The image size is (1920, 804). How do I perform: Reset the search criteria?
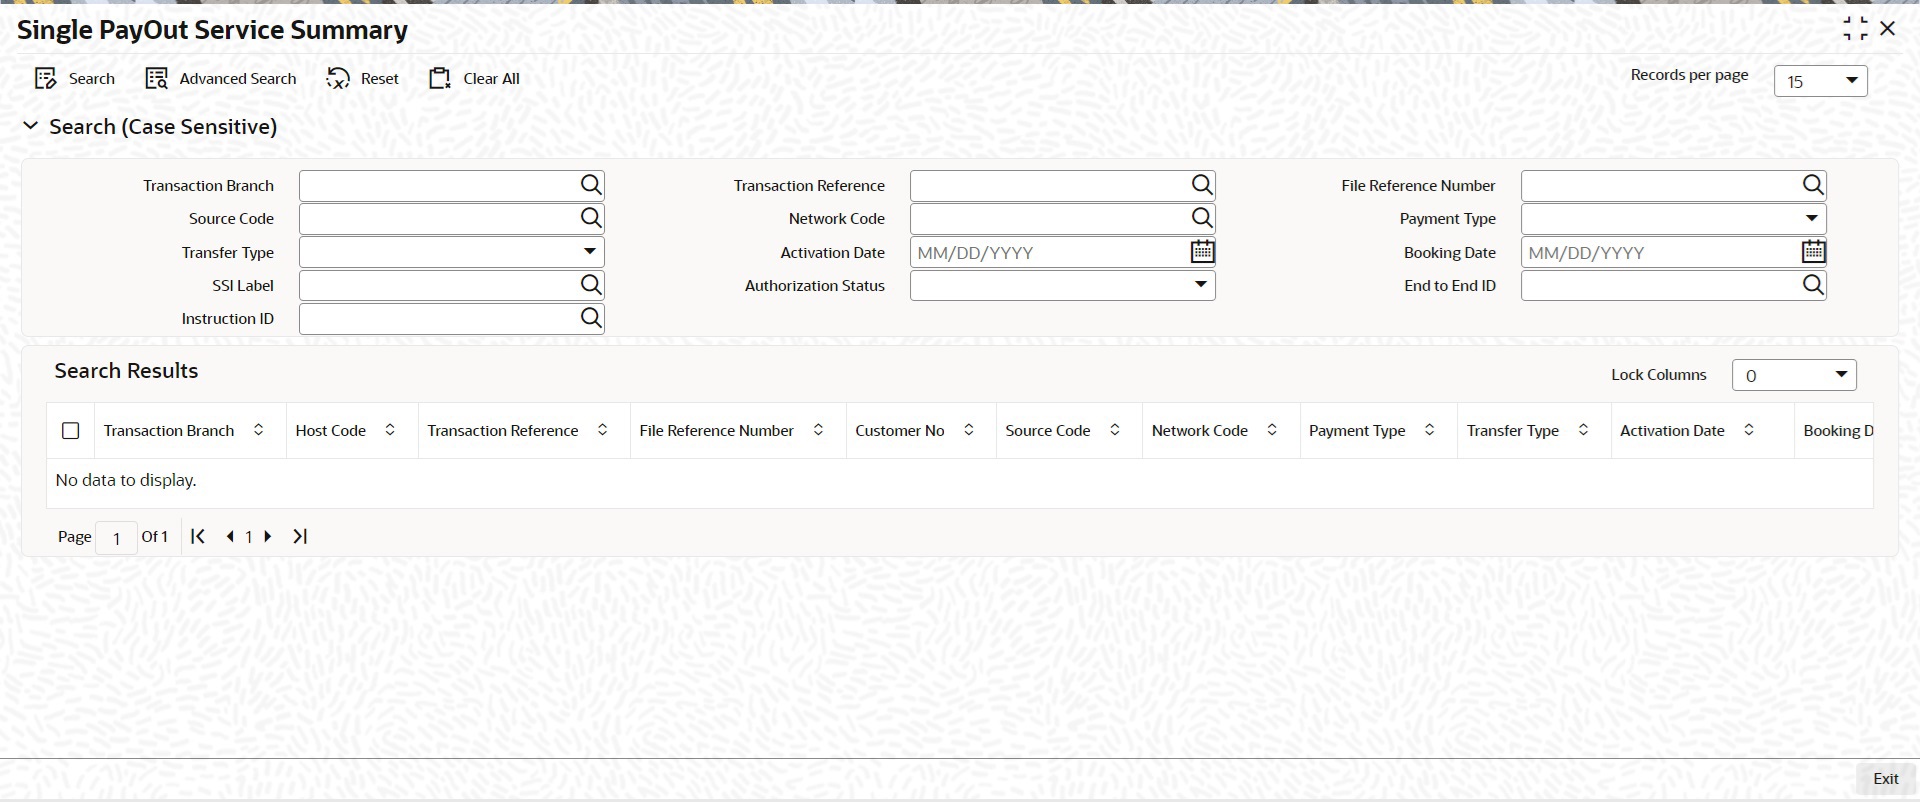(x=363, y=79)
